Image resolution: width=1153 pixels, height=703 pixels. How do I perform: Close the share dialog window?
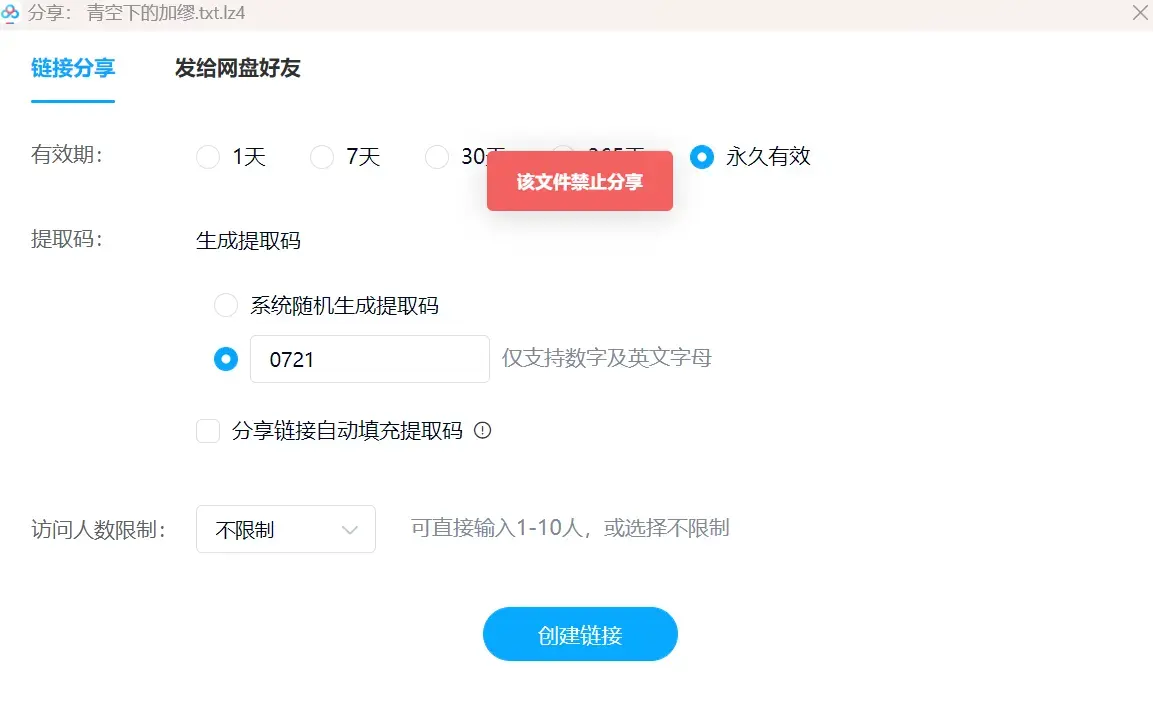1140,13
